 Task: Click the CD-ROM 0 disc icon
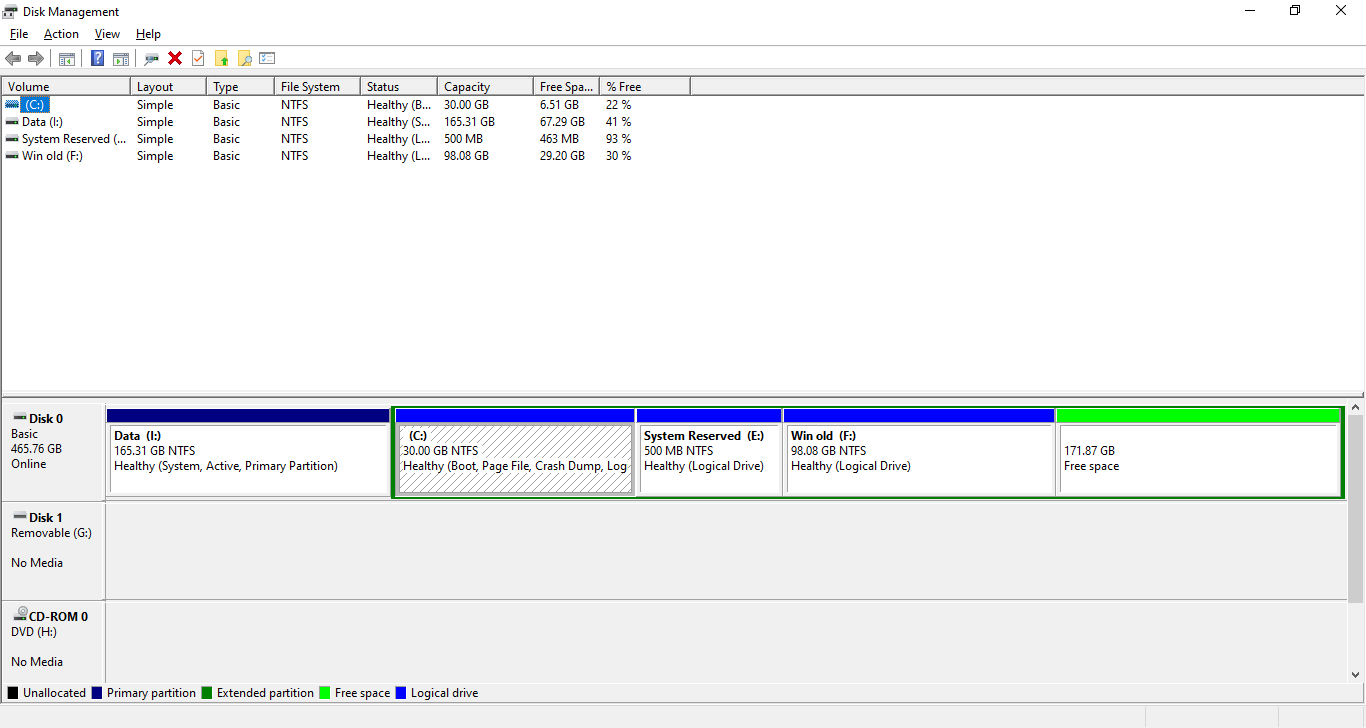[x=19, y=615]
